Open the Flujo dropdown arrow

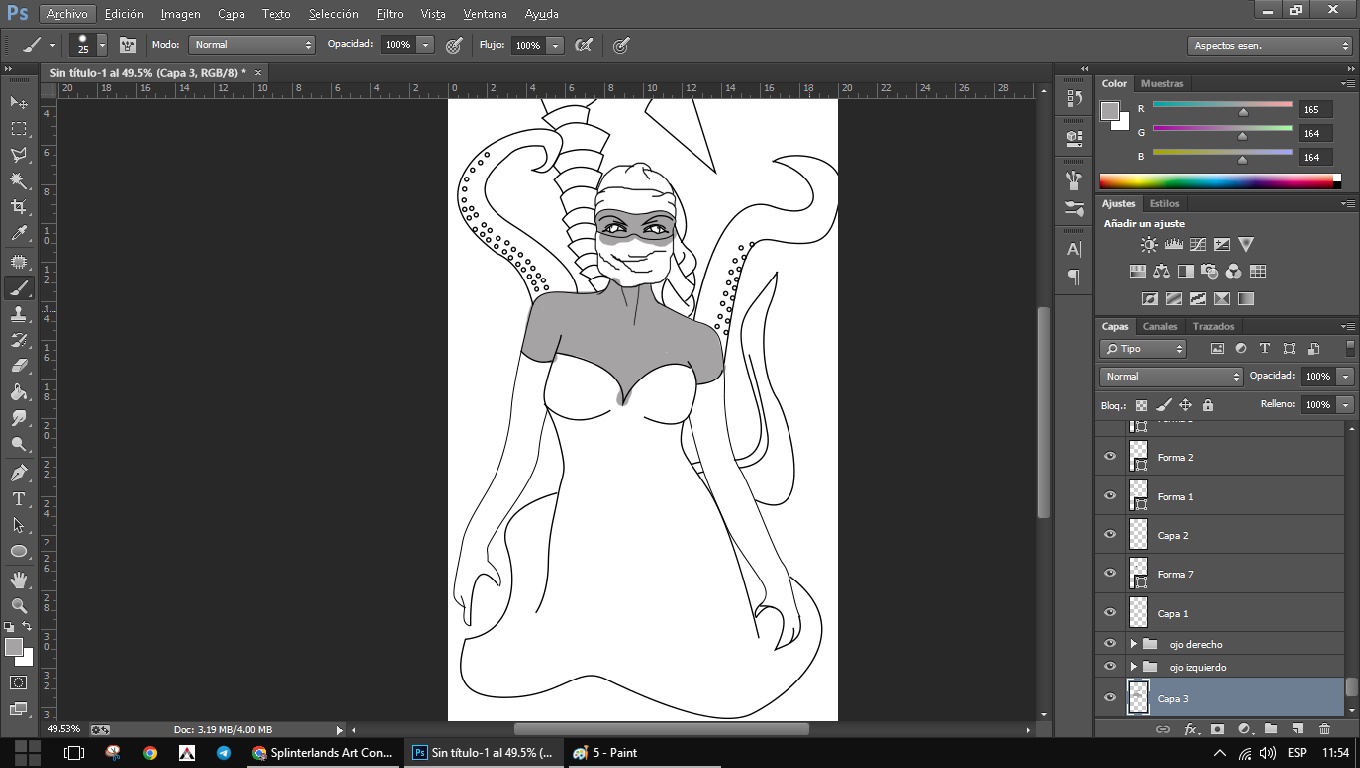click(555, 45)
